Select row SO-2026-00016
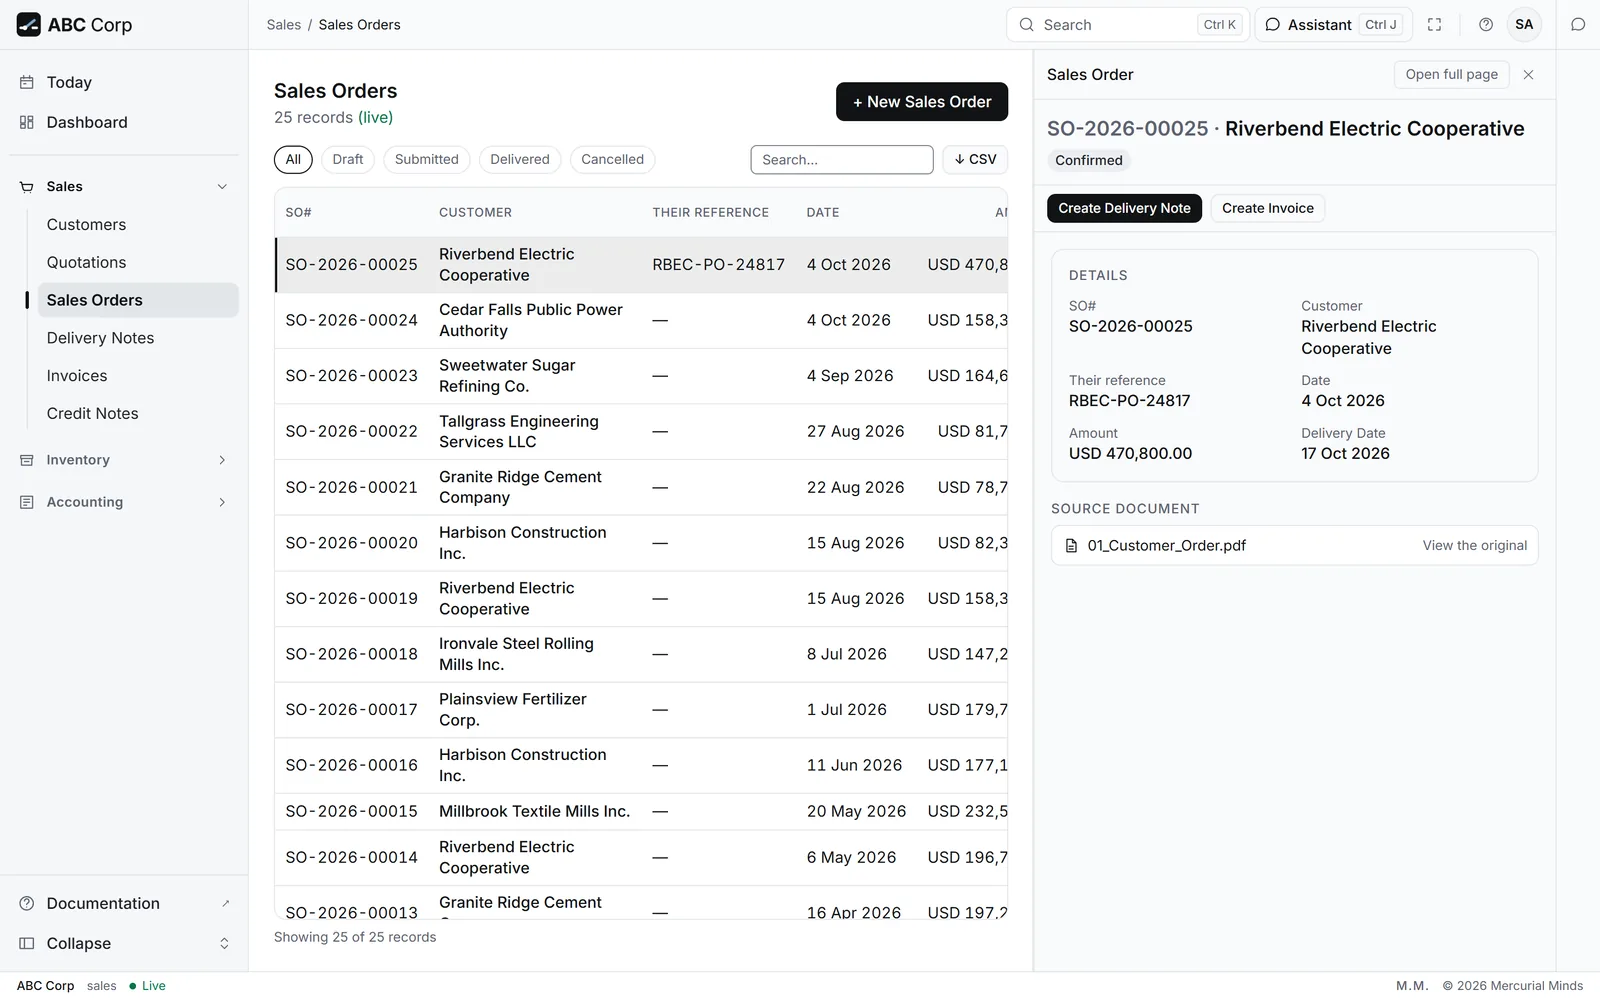The width and height of the screenshot is (1600, 1000). (x=641, y=765)
